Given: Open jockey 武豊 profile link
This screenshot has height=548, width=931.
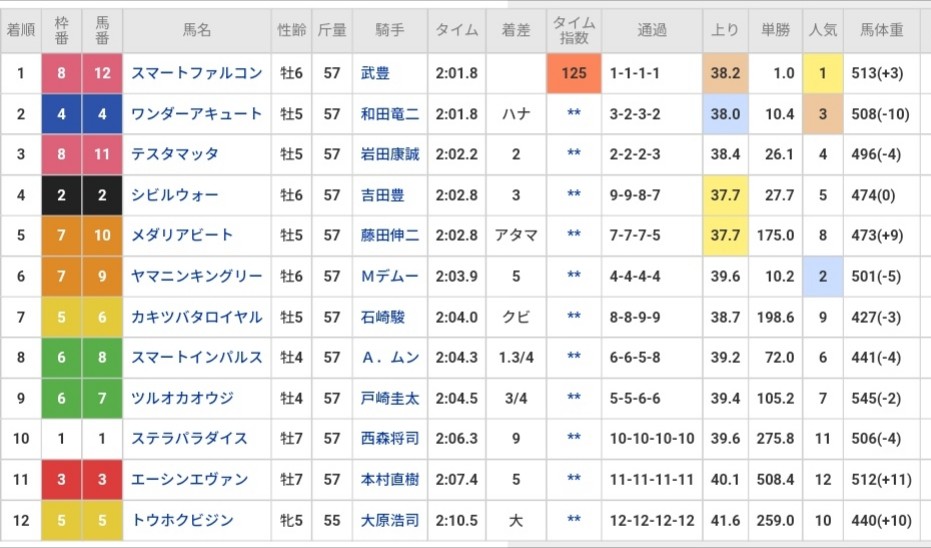Looking at the screenshot, I should click(375, 73).
